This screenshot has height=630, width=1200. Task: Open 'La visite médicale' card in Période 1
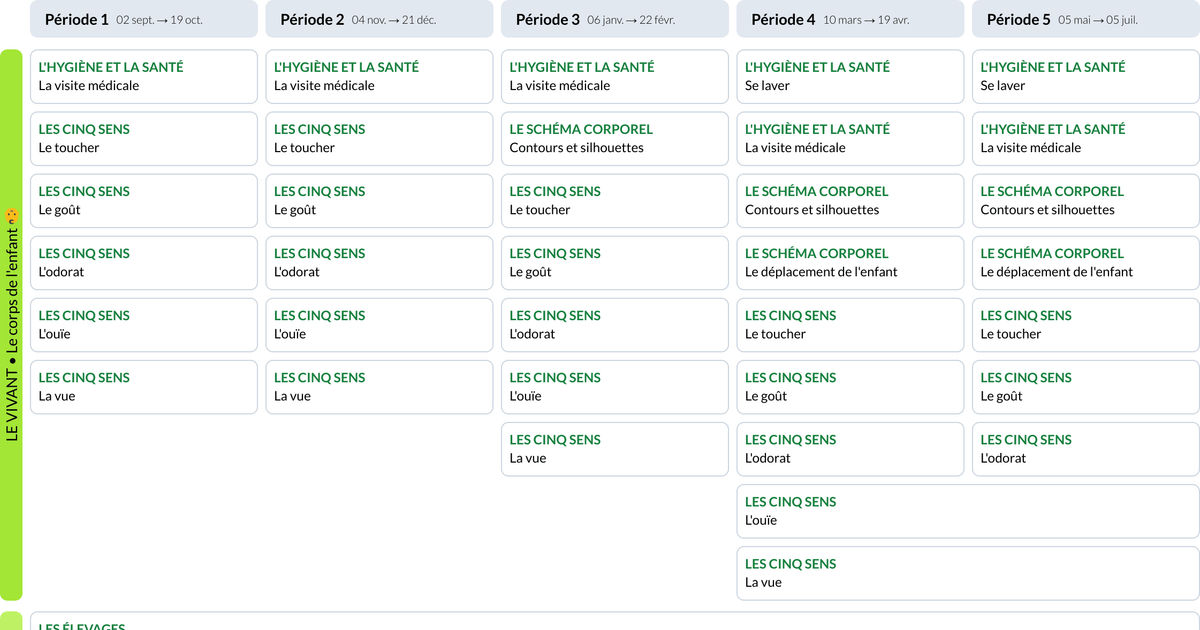(x=143, y=76)
